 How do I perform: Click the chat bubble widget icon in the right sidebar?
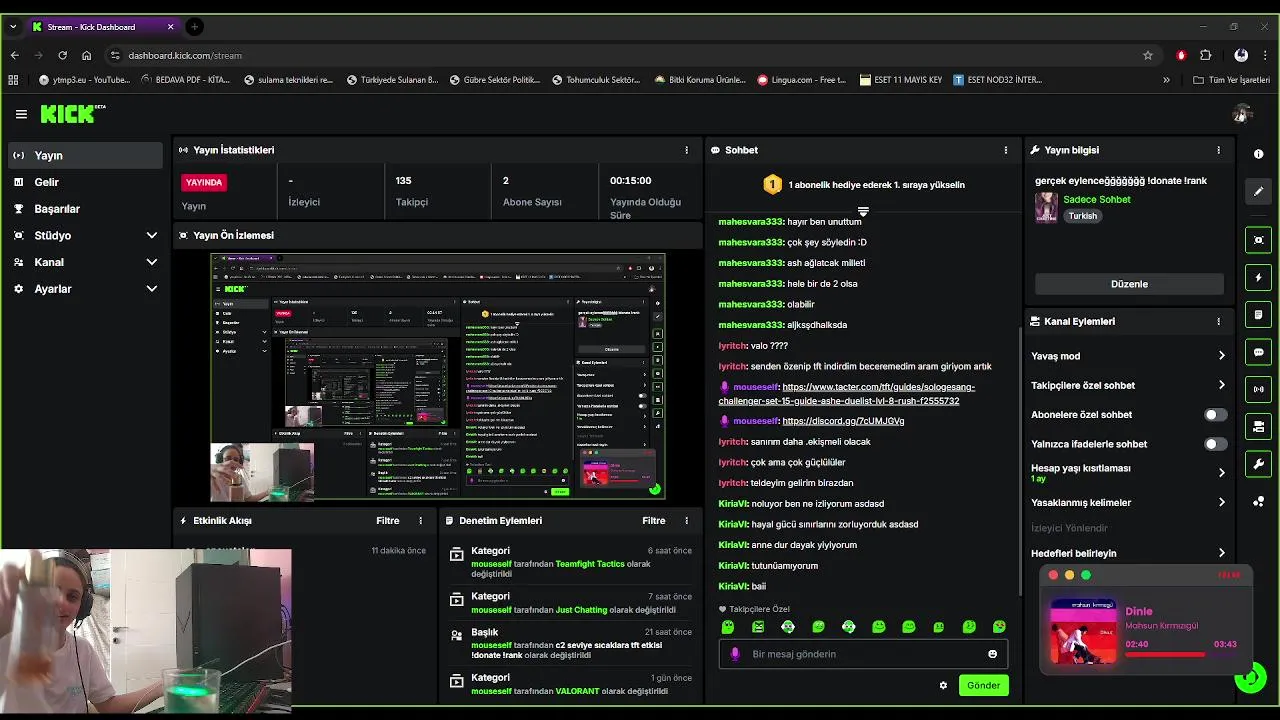[1259, 352]
